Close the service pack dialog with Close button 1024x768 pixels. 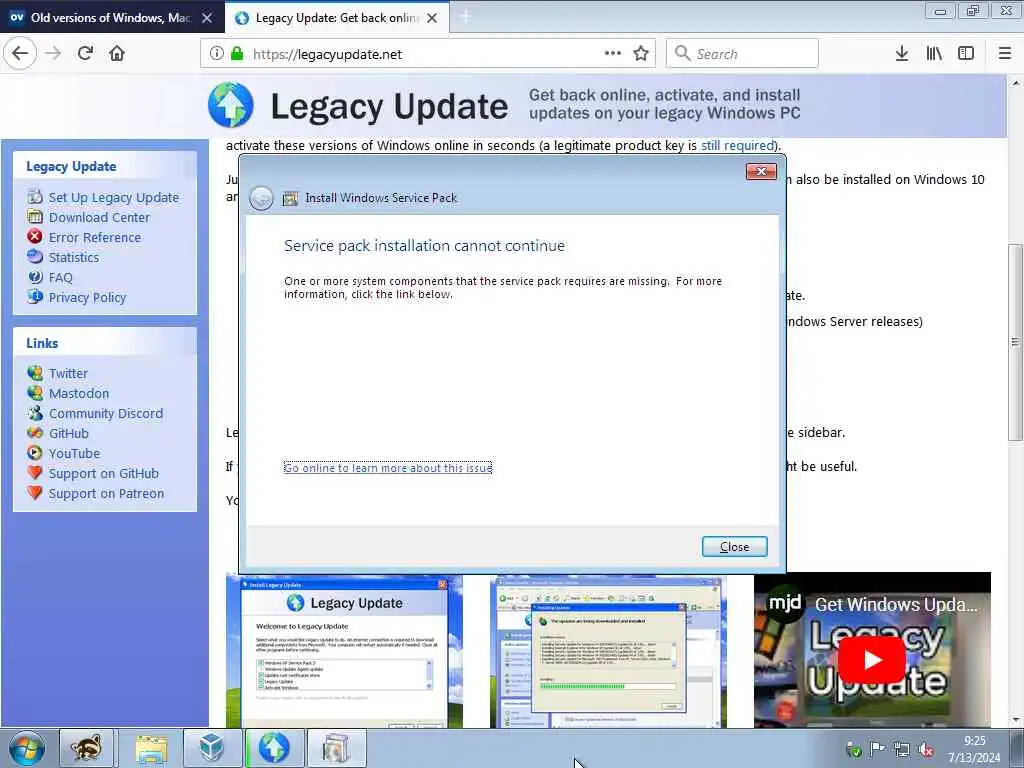[x=734, y=547]
